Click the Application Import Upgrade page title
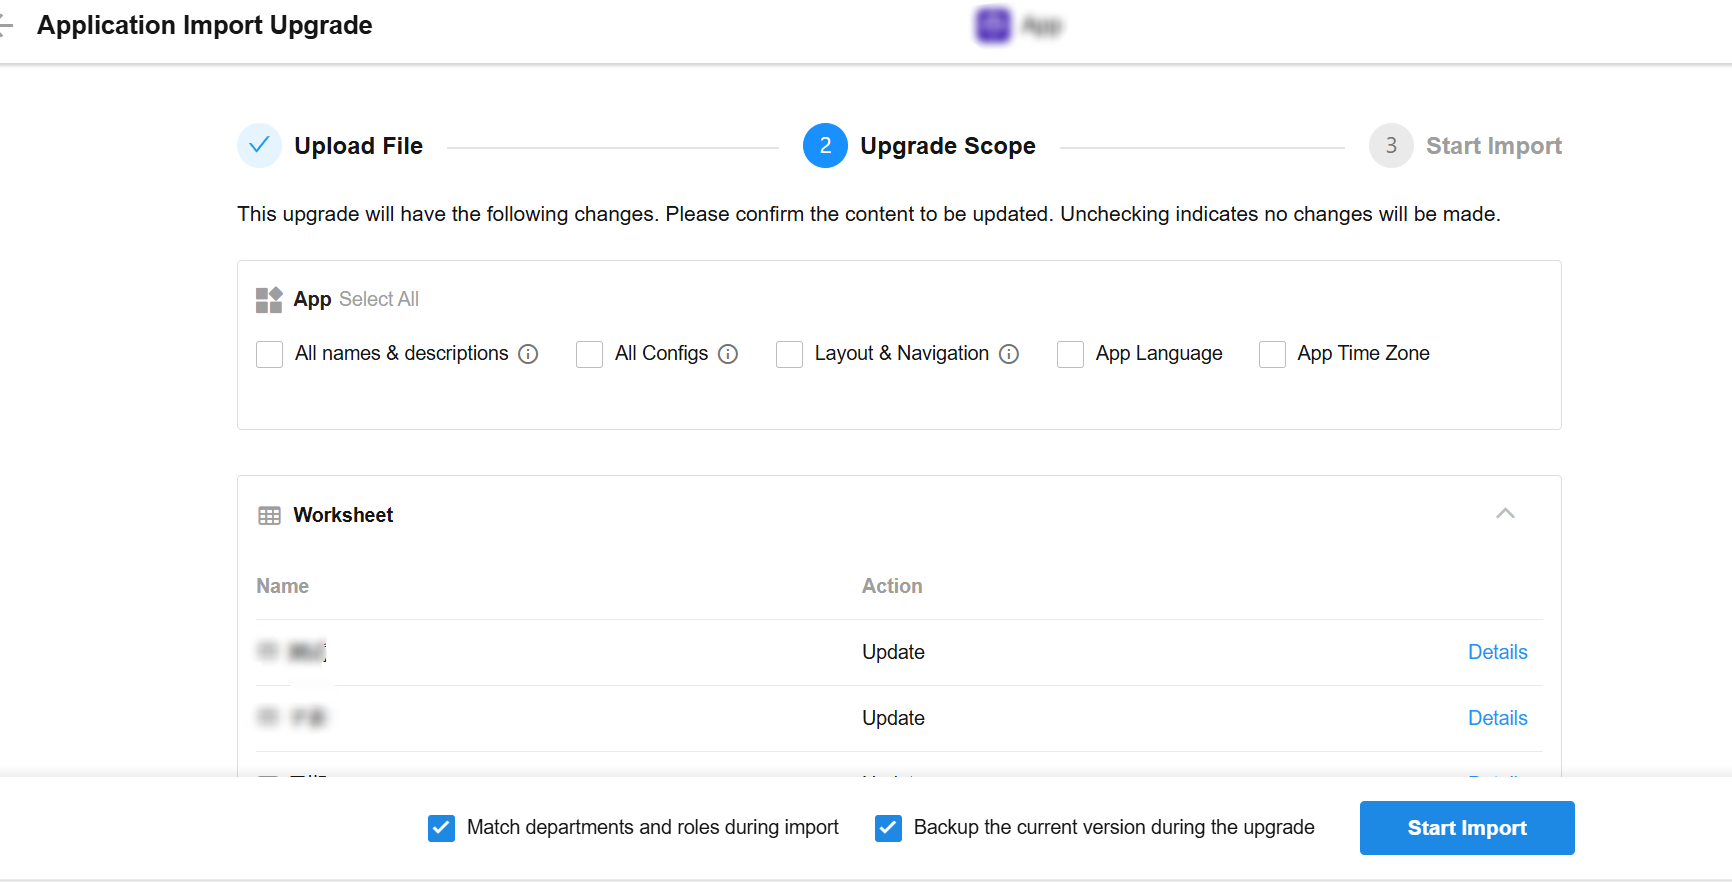Viewport: 1732px width, 882px height. [x=205, y=25]
